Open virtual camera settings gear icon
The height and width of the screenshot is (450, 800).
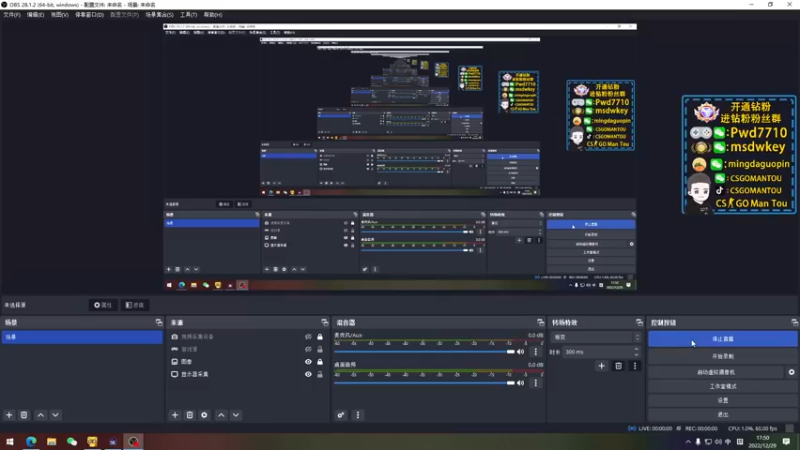[791, 372]
